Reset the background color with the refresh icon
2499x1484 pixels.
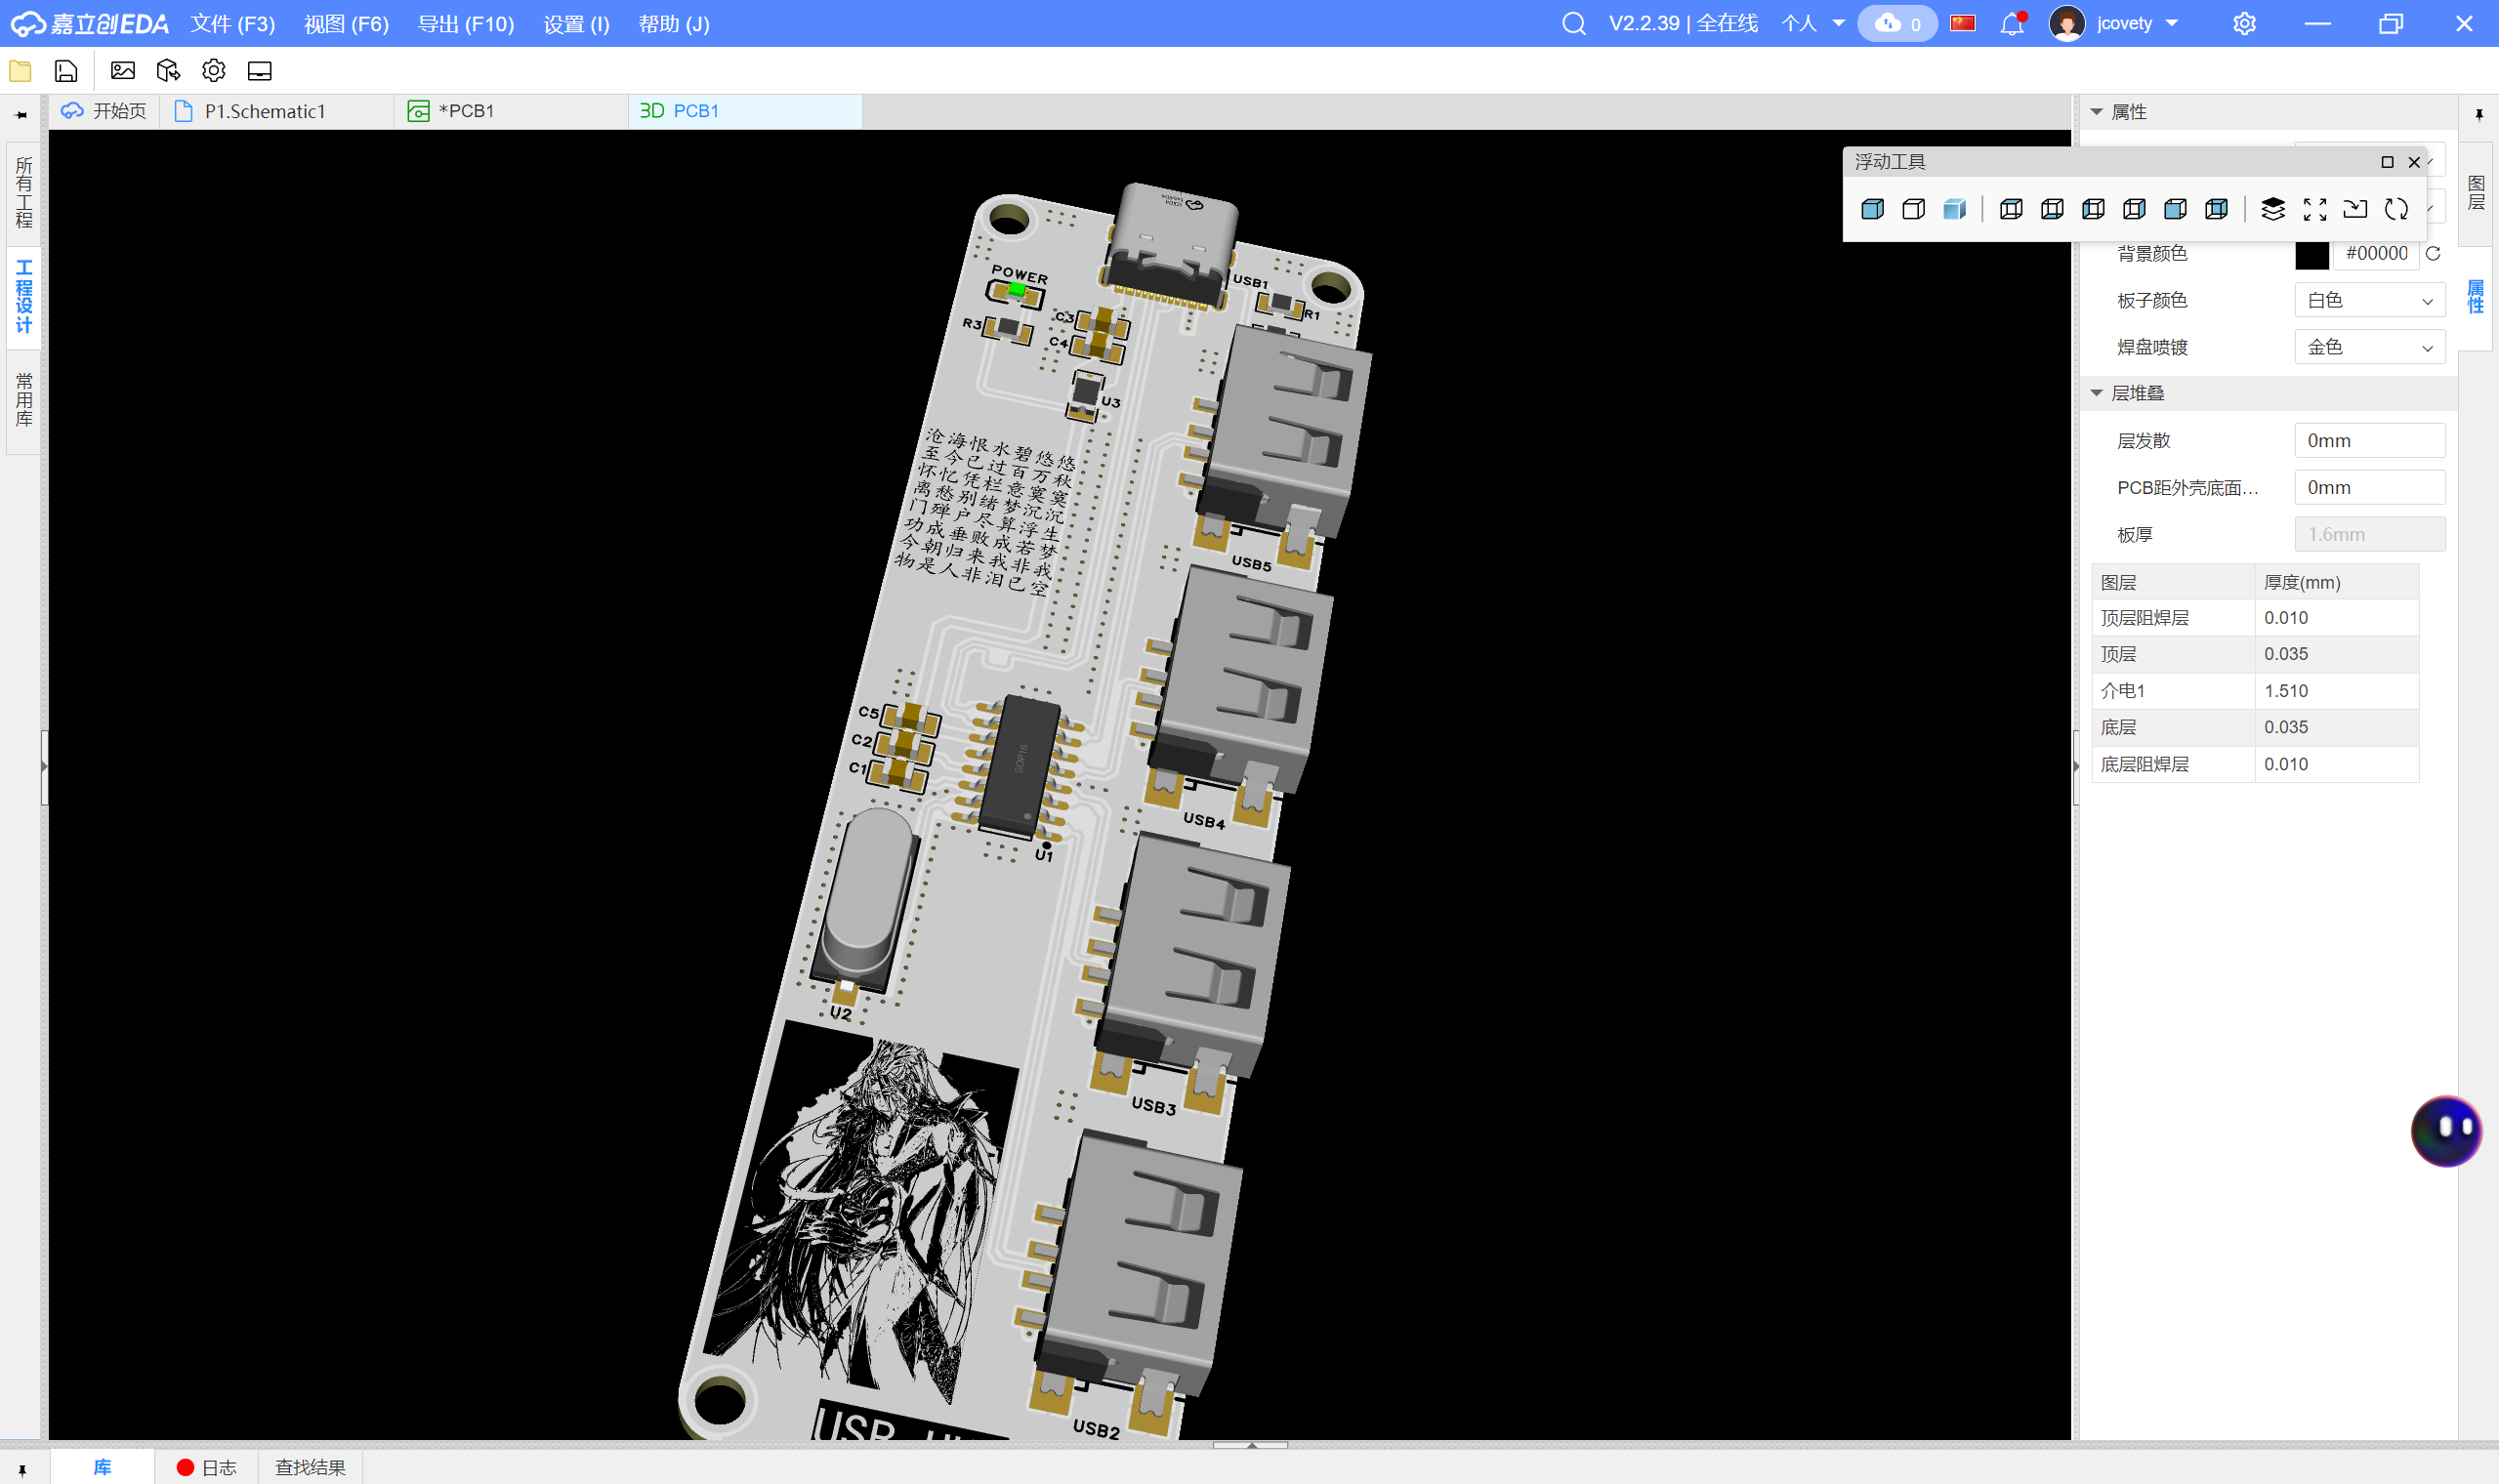(x=2433, y=254)
